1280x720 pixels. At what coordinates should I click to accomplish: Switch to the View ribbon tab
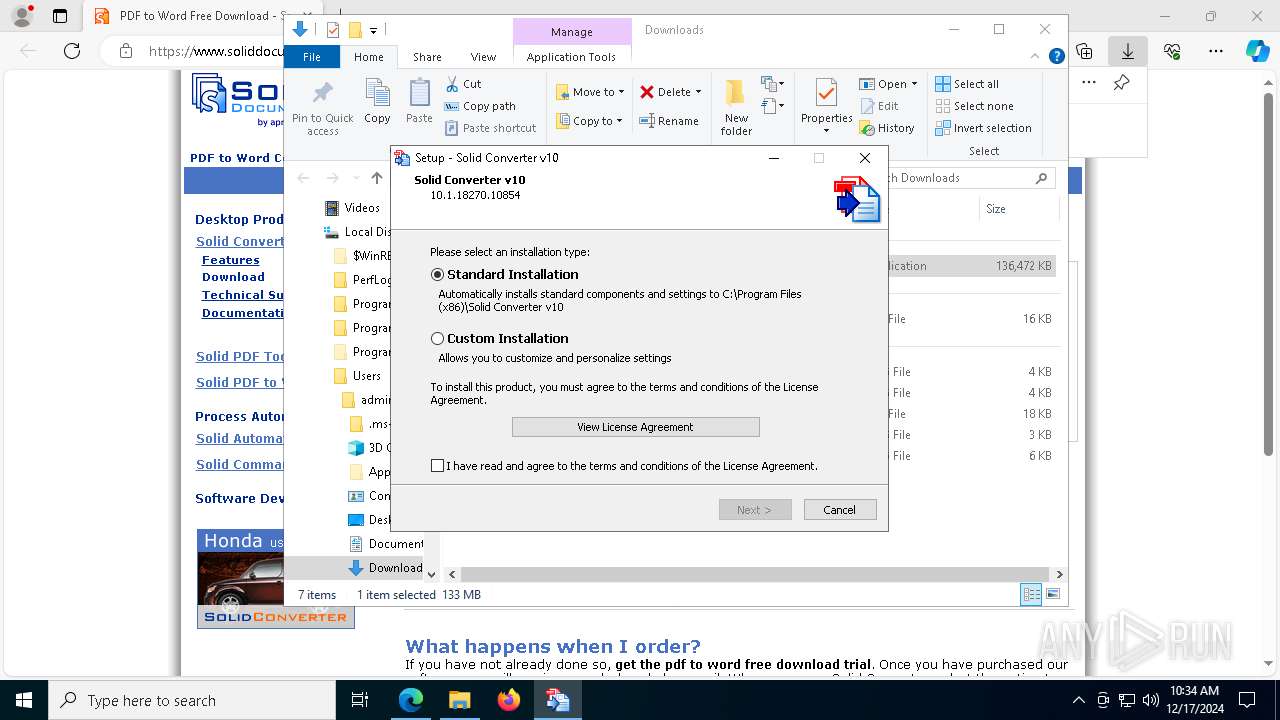coord(483,57)
